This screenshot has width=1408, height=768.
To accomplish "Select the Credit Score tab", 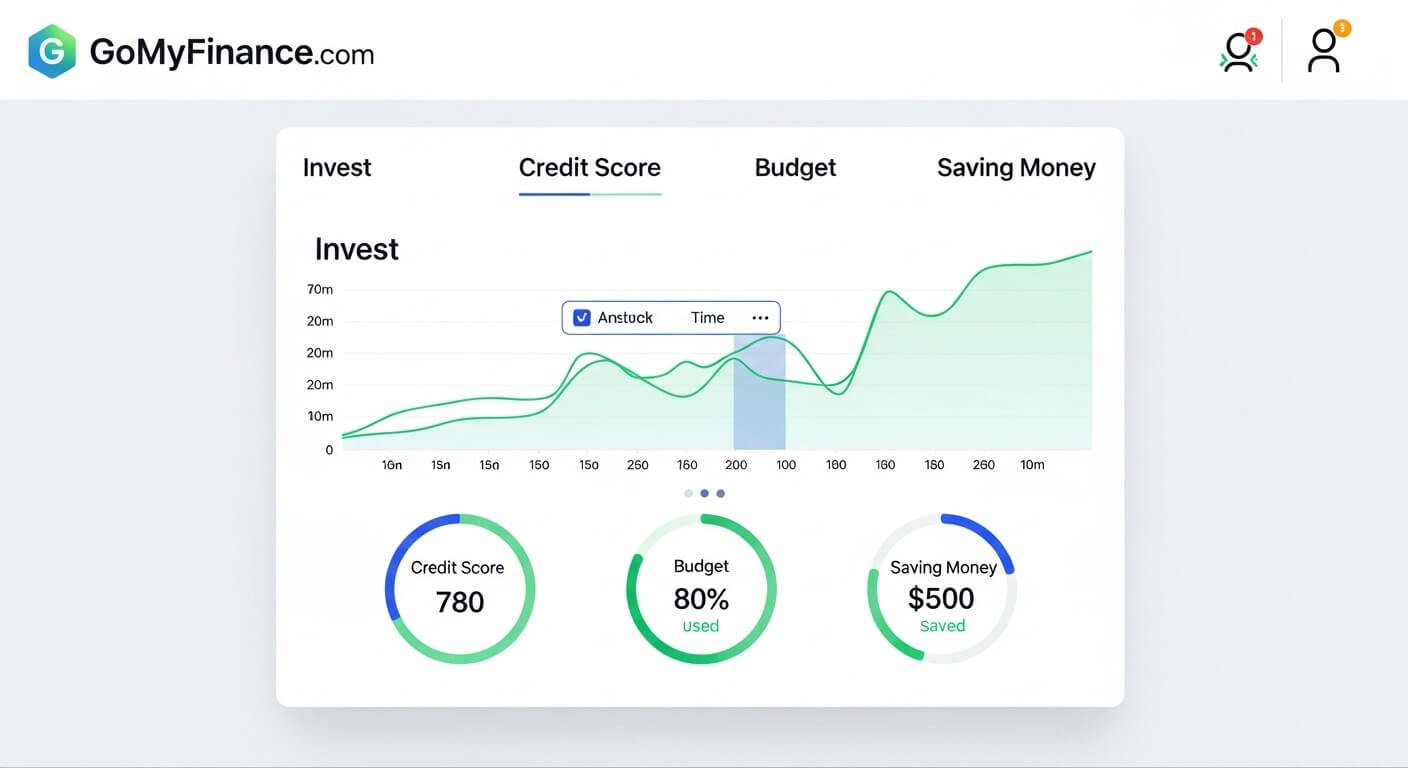I will coord(589,167).
